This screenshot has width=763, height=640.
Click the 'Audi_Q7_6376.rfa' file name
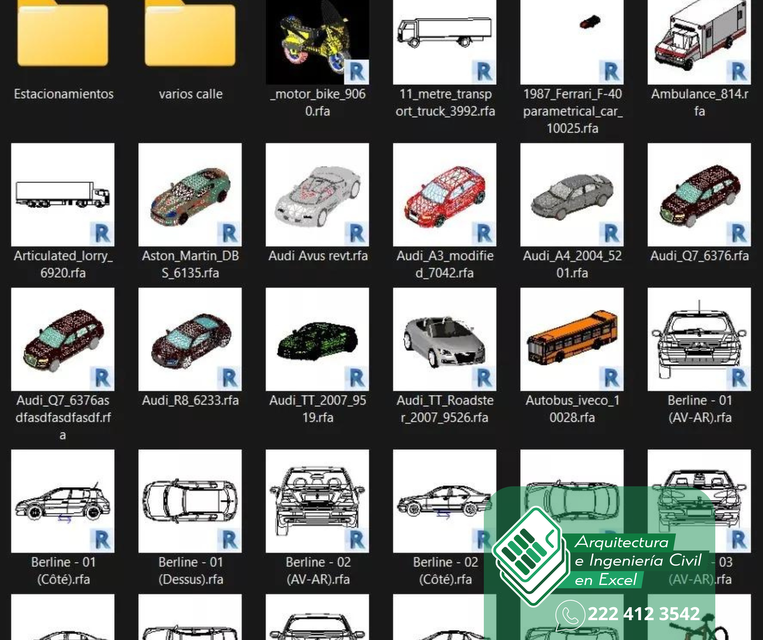click(x=700, y=256)
